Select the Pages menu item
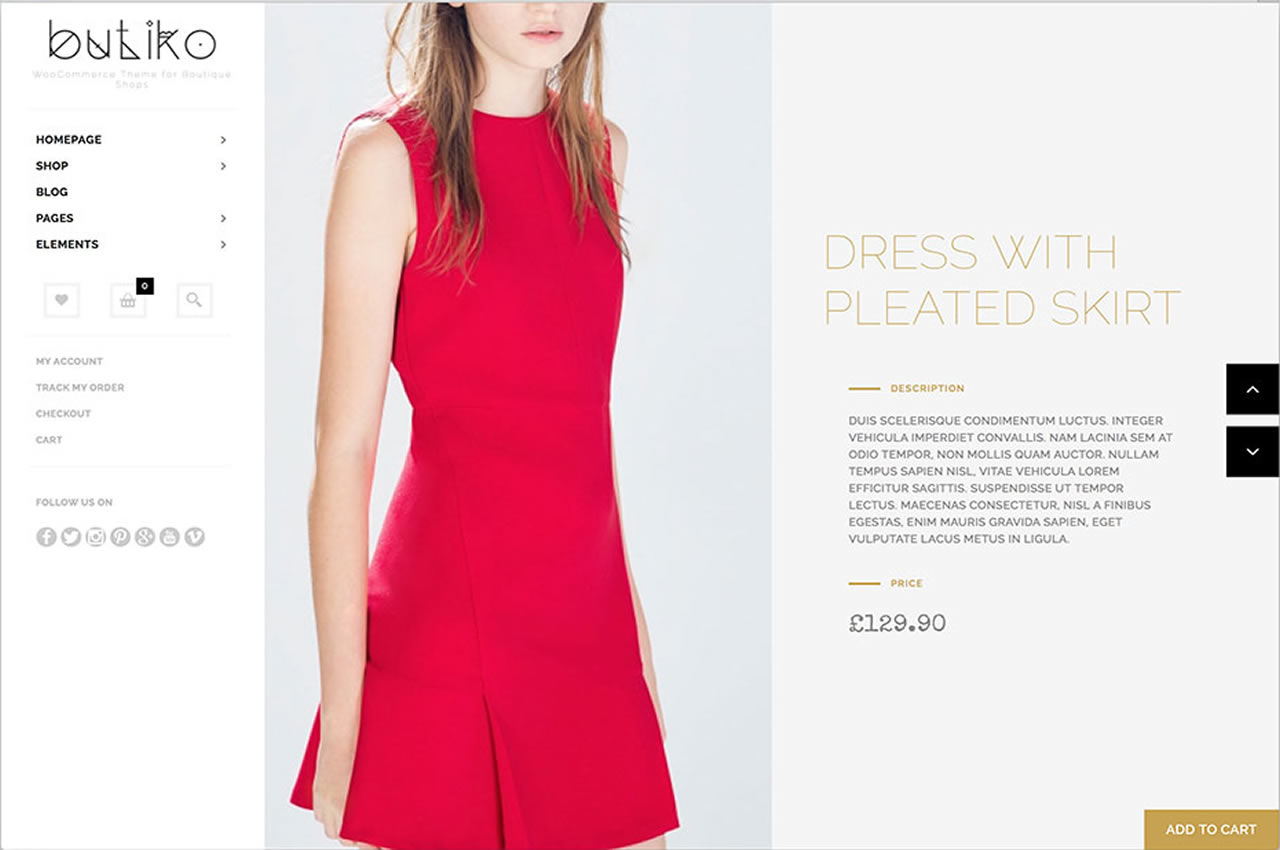1280x850 pixels. [x=55, y=218]
